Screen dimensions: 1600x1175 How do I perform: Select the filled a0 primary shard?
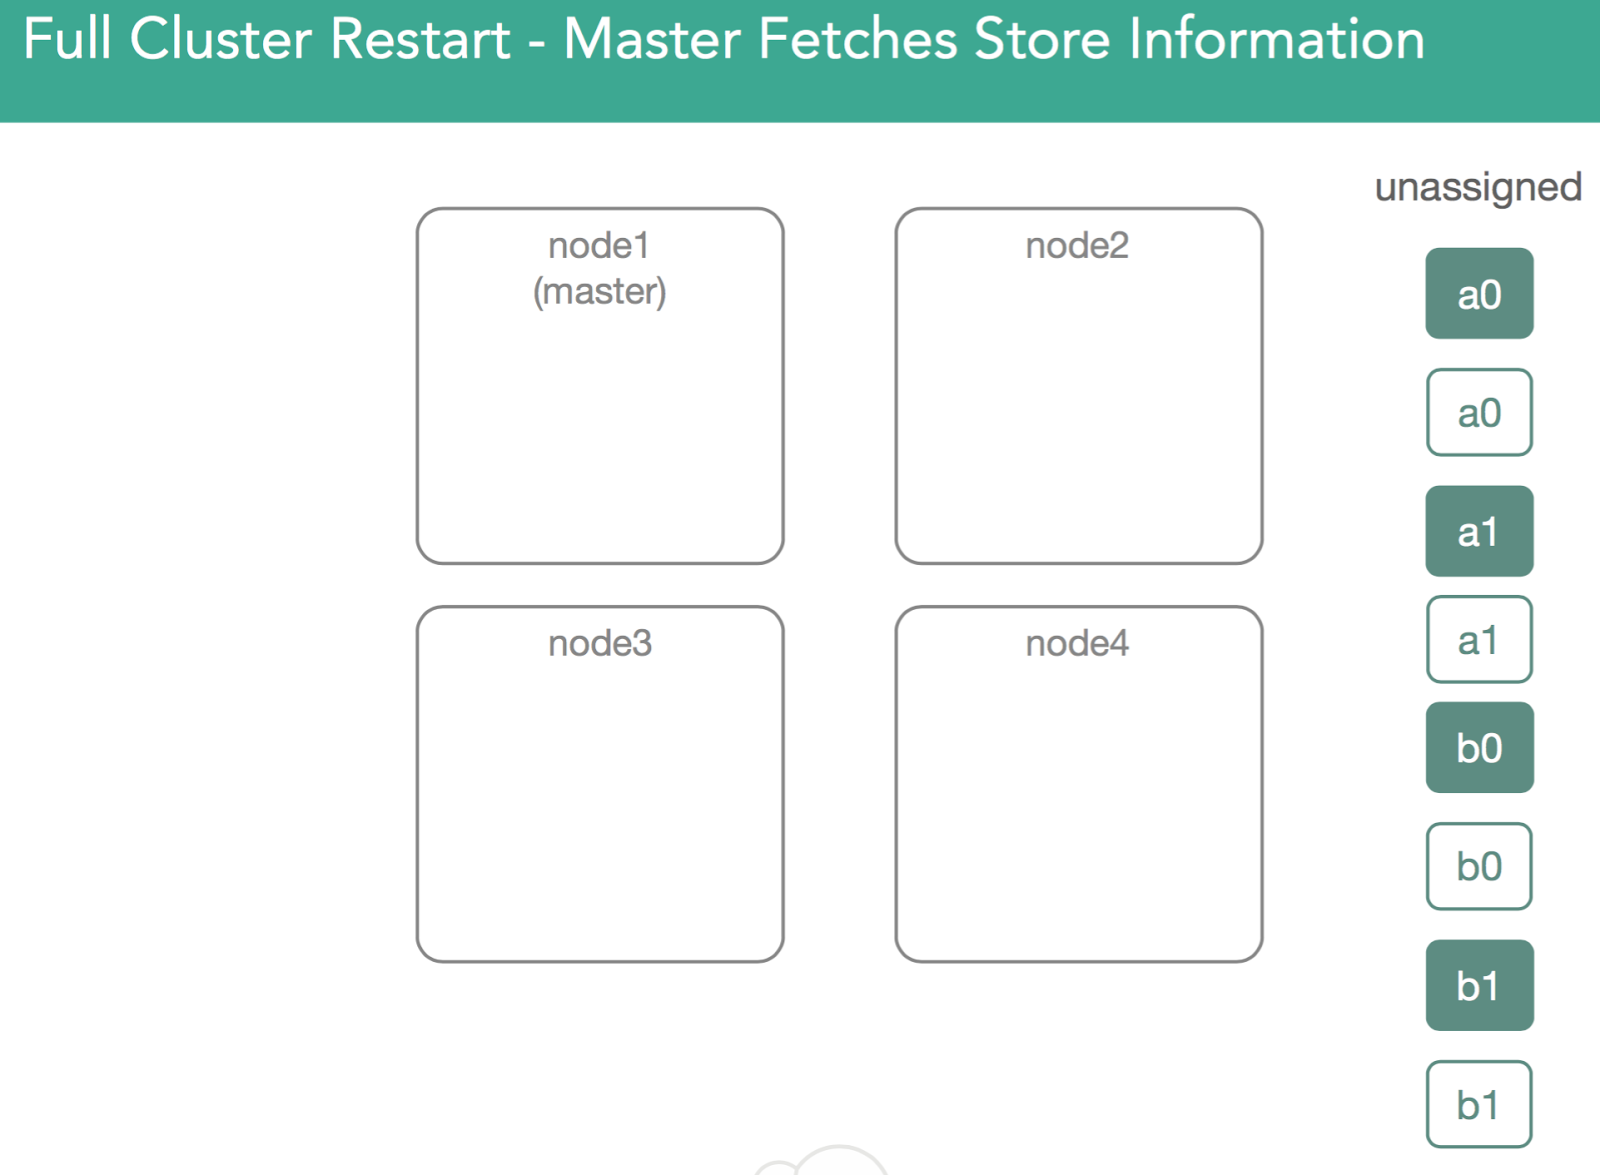point(1479,294)
